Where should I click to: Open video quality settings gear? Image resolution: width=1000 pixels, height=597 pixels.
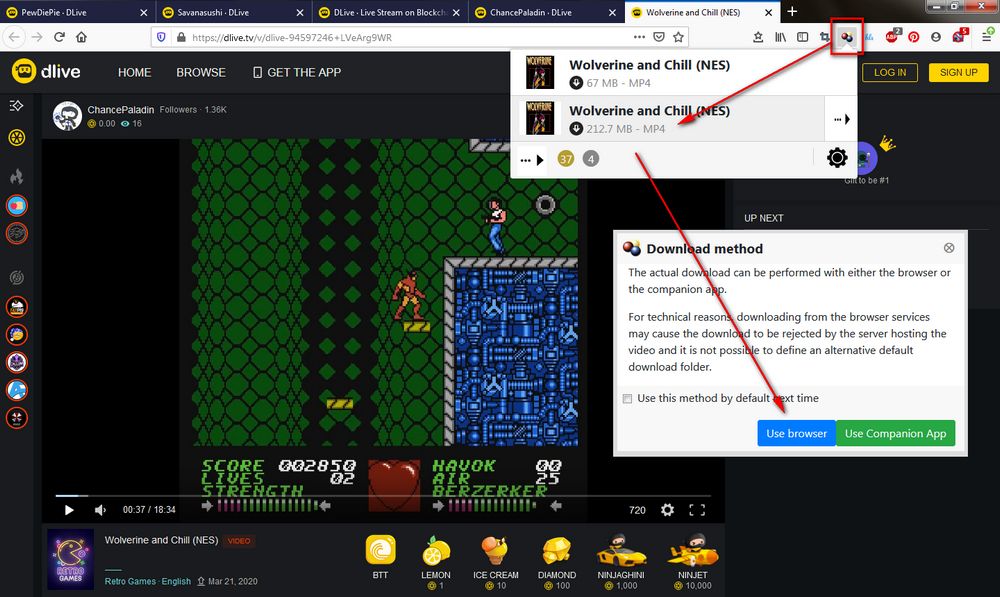(667, 510)
